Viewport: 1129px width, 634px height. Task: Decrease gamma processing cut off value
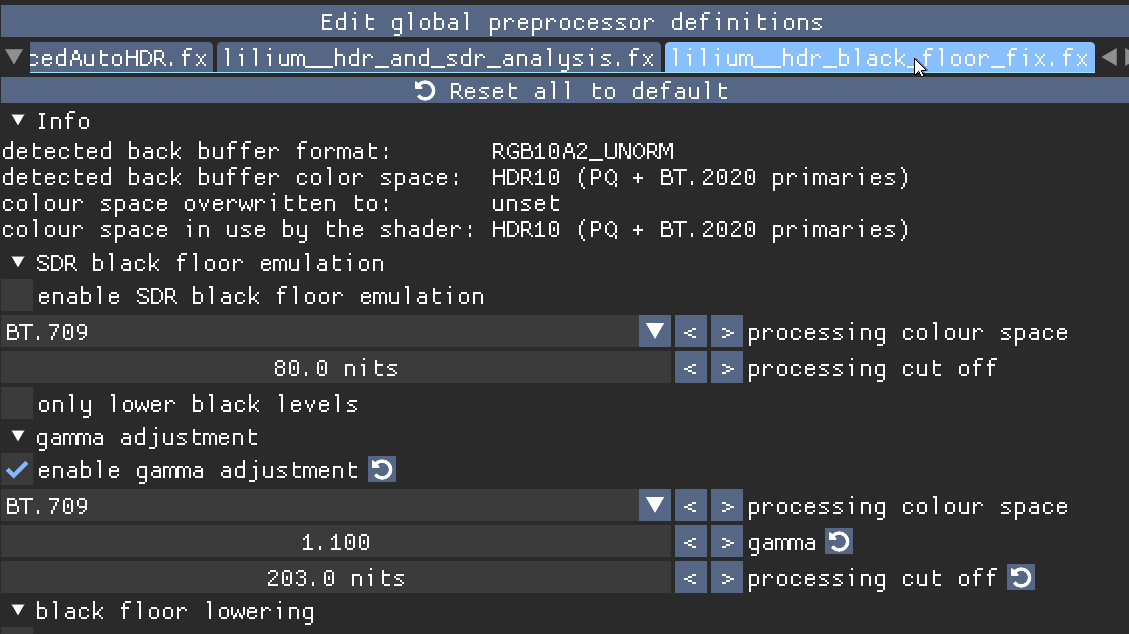tap(691, 578)
